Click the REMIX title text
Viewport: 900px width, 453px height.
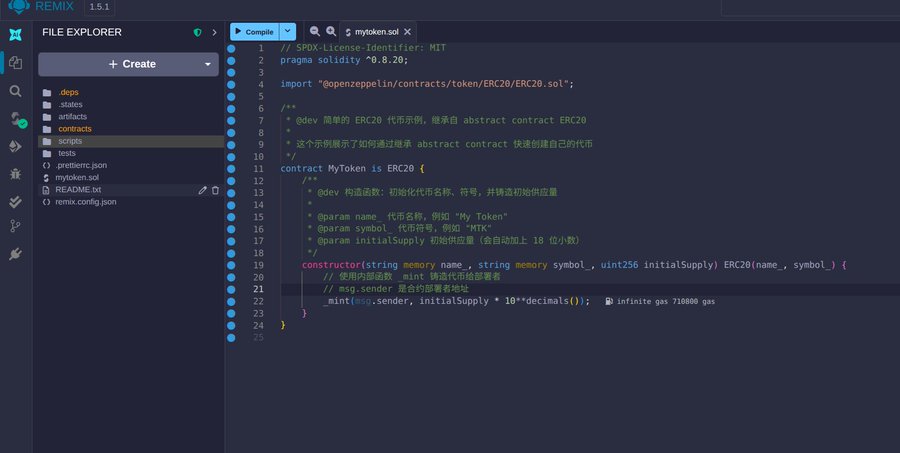pyautogui.click(x=55, y=6)
